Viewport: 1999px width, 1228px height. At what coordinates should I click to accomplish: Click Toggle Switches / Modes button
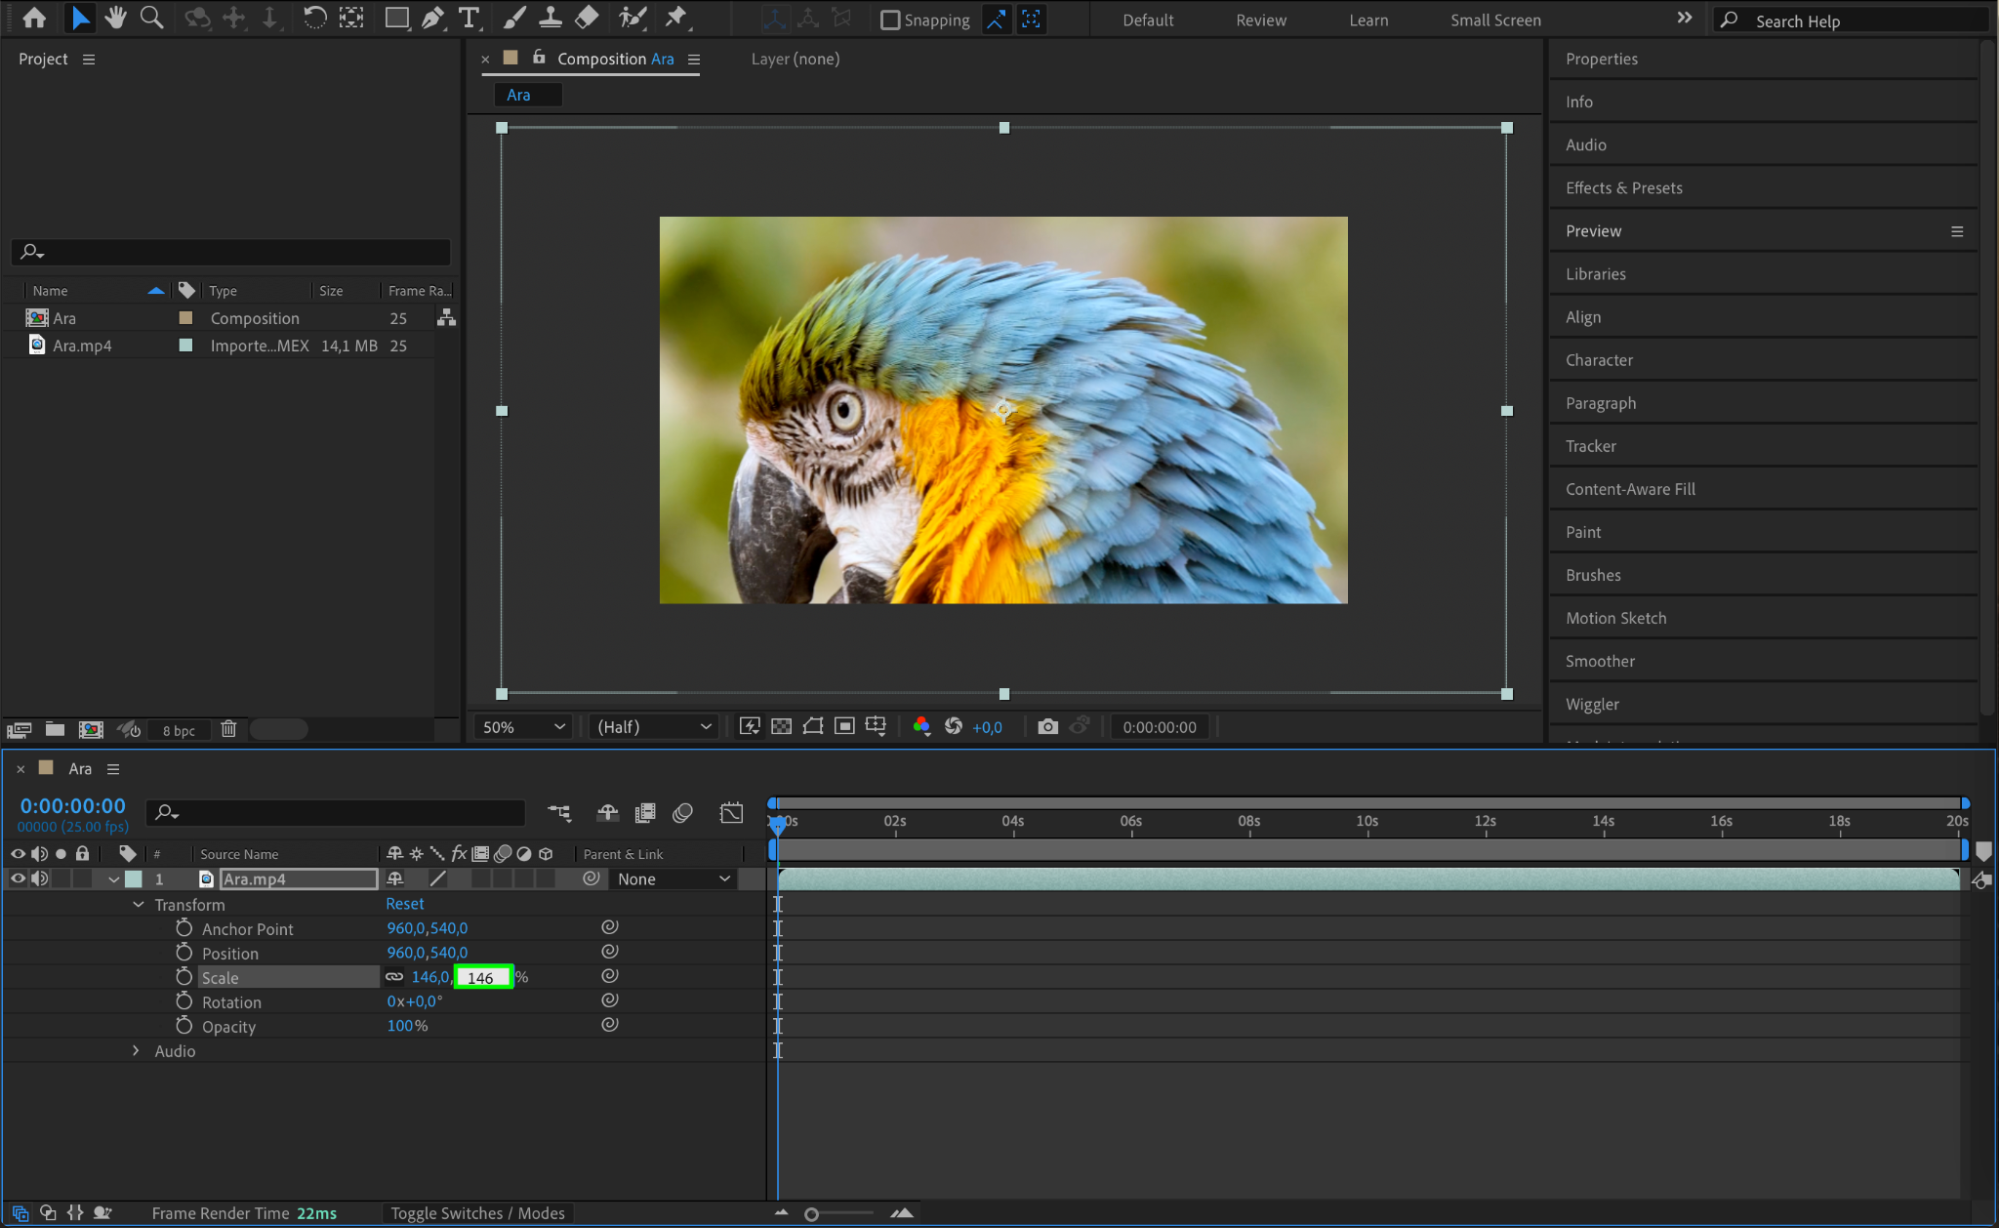(477, 1213)
